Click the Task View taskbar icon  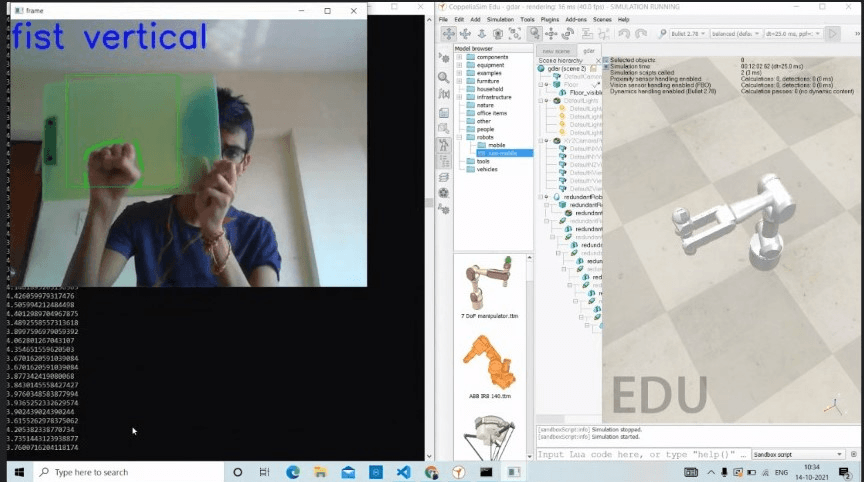coord(264,472)
